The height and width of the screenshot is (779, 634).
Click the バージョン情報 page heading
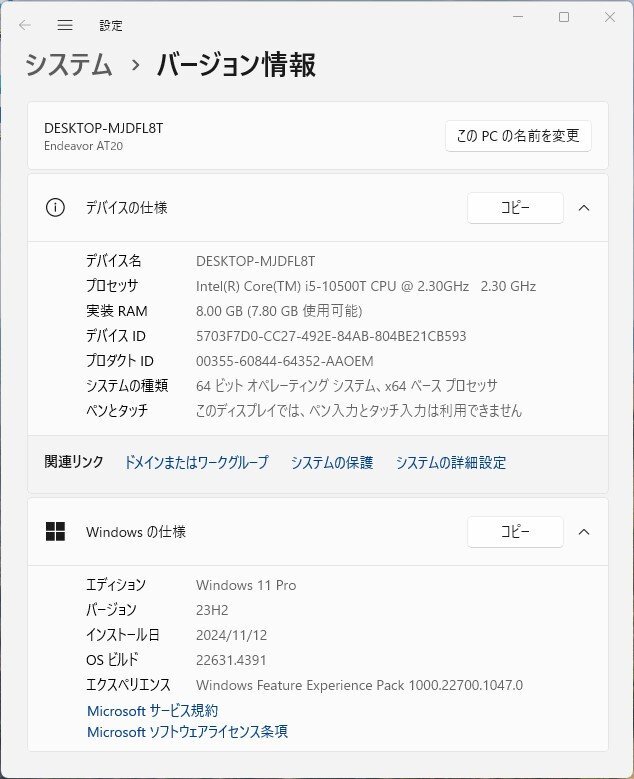(x=237, y=65)
